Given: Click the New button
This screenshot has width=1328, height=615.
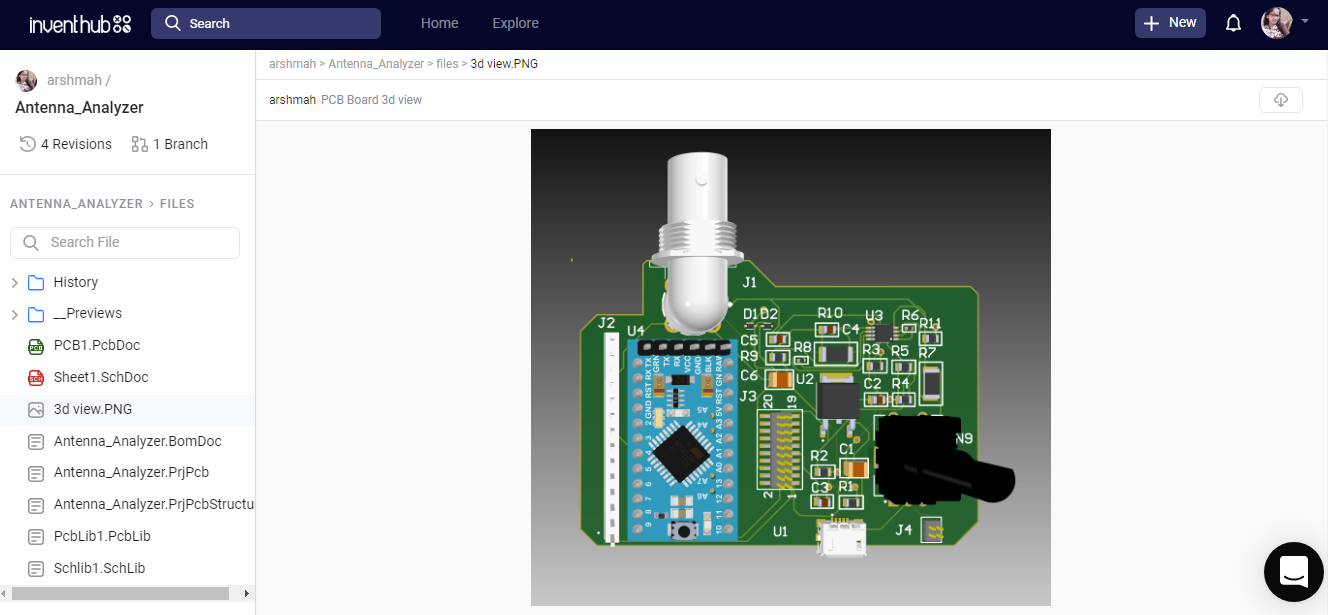Looking at the screenshot, I should 1169,21.
